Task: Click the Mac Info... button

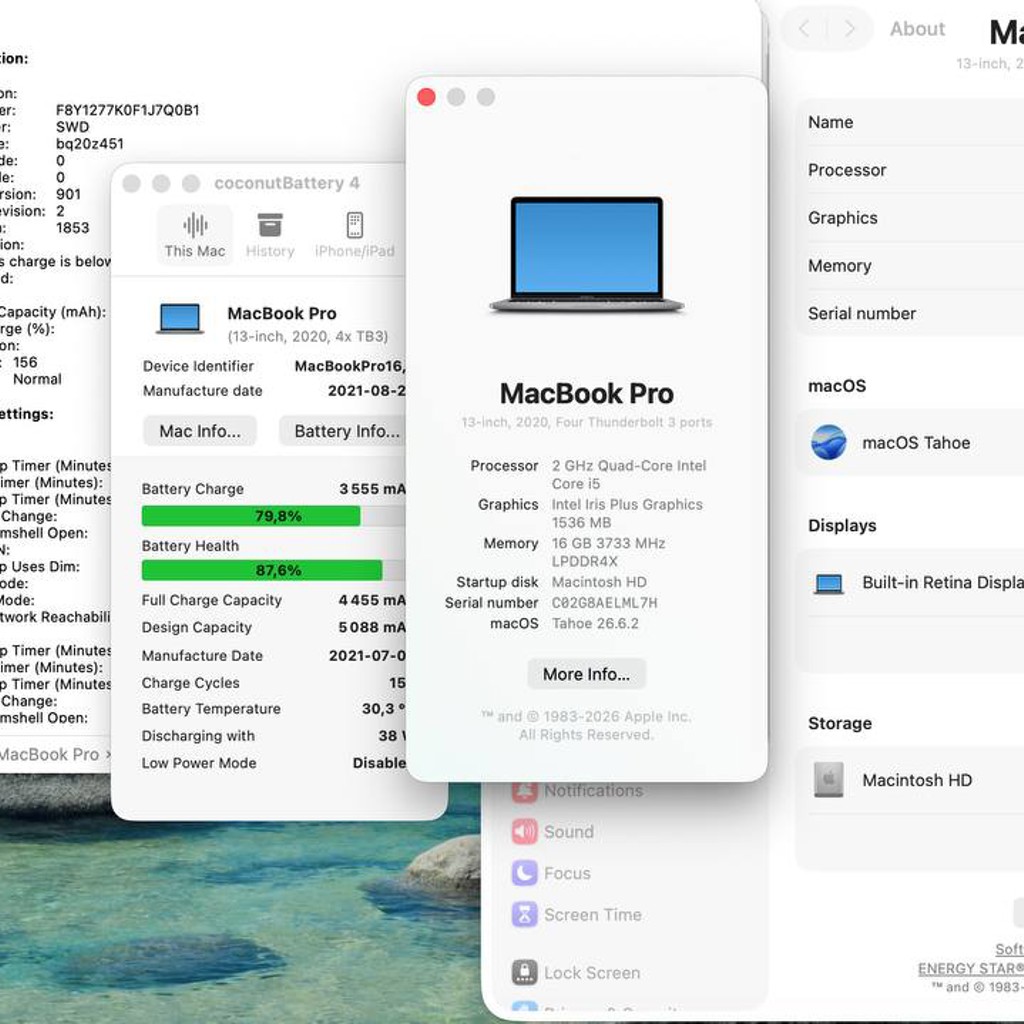Action: pyautogui.click(x=200, y=431)
